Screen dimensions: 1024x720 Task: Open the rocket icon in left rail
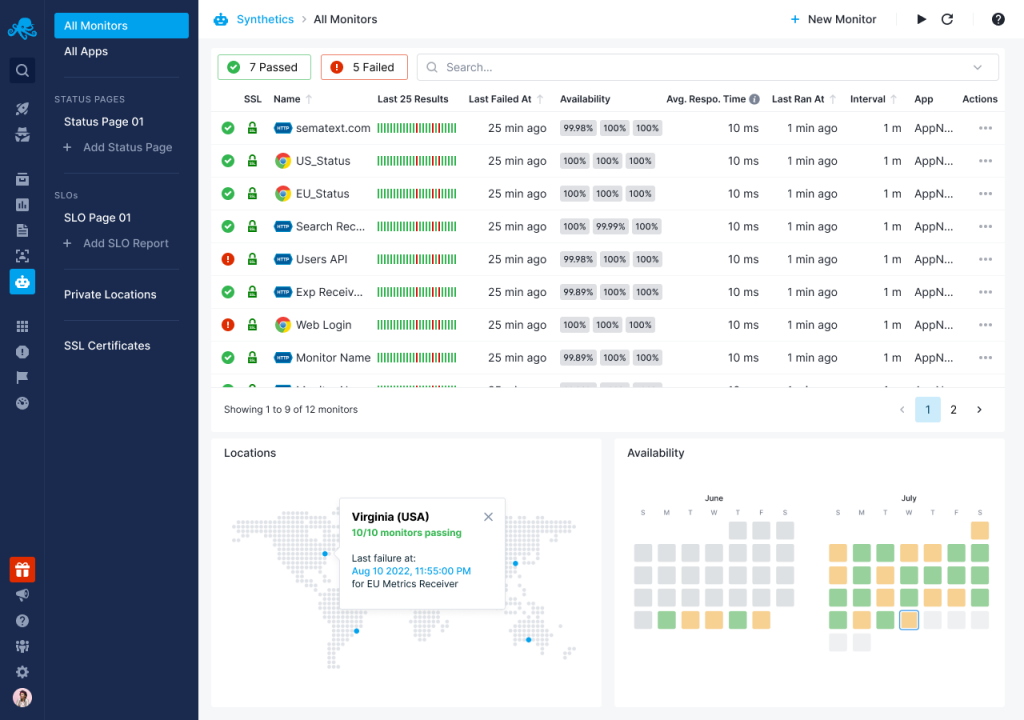point(22,108)
